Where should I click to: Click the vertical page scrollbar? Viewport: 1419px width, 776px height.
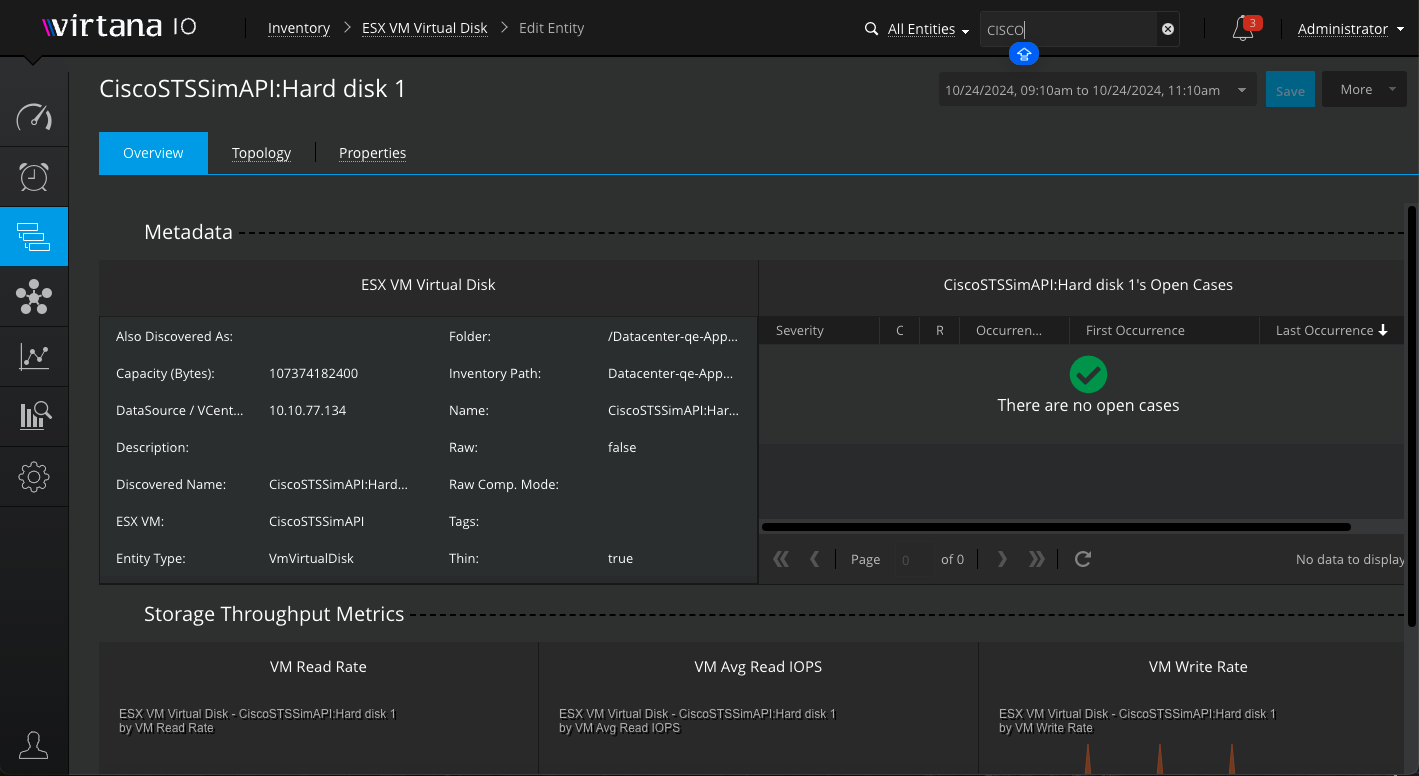click(x=1411, y=416)
